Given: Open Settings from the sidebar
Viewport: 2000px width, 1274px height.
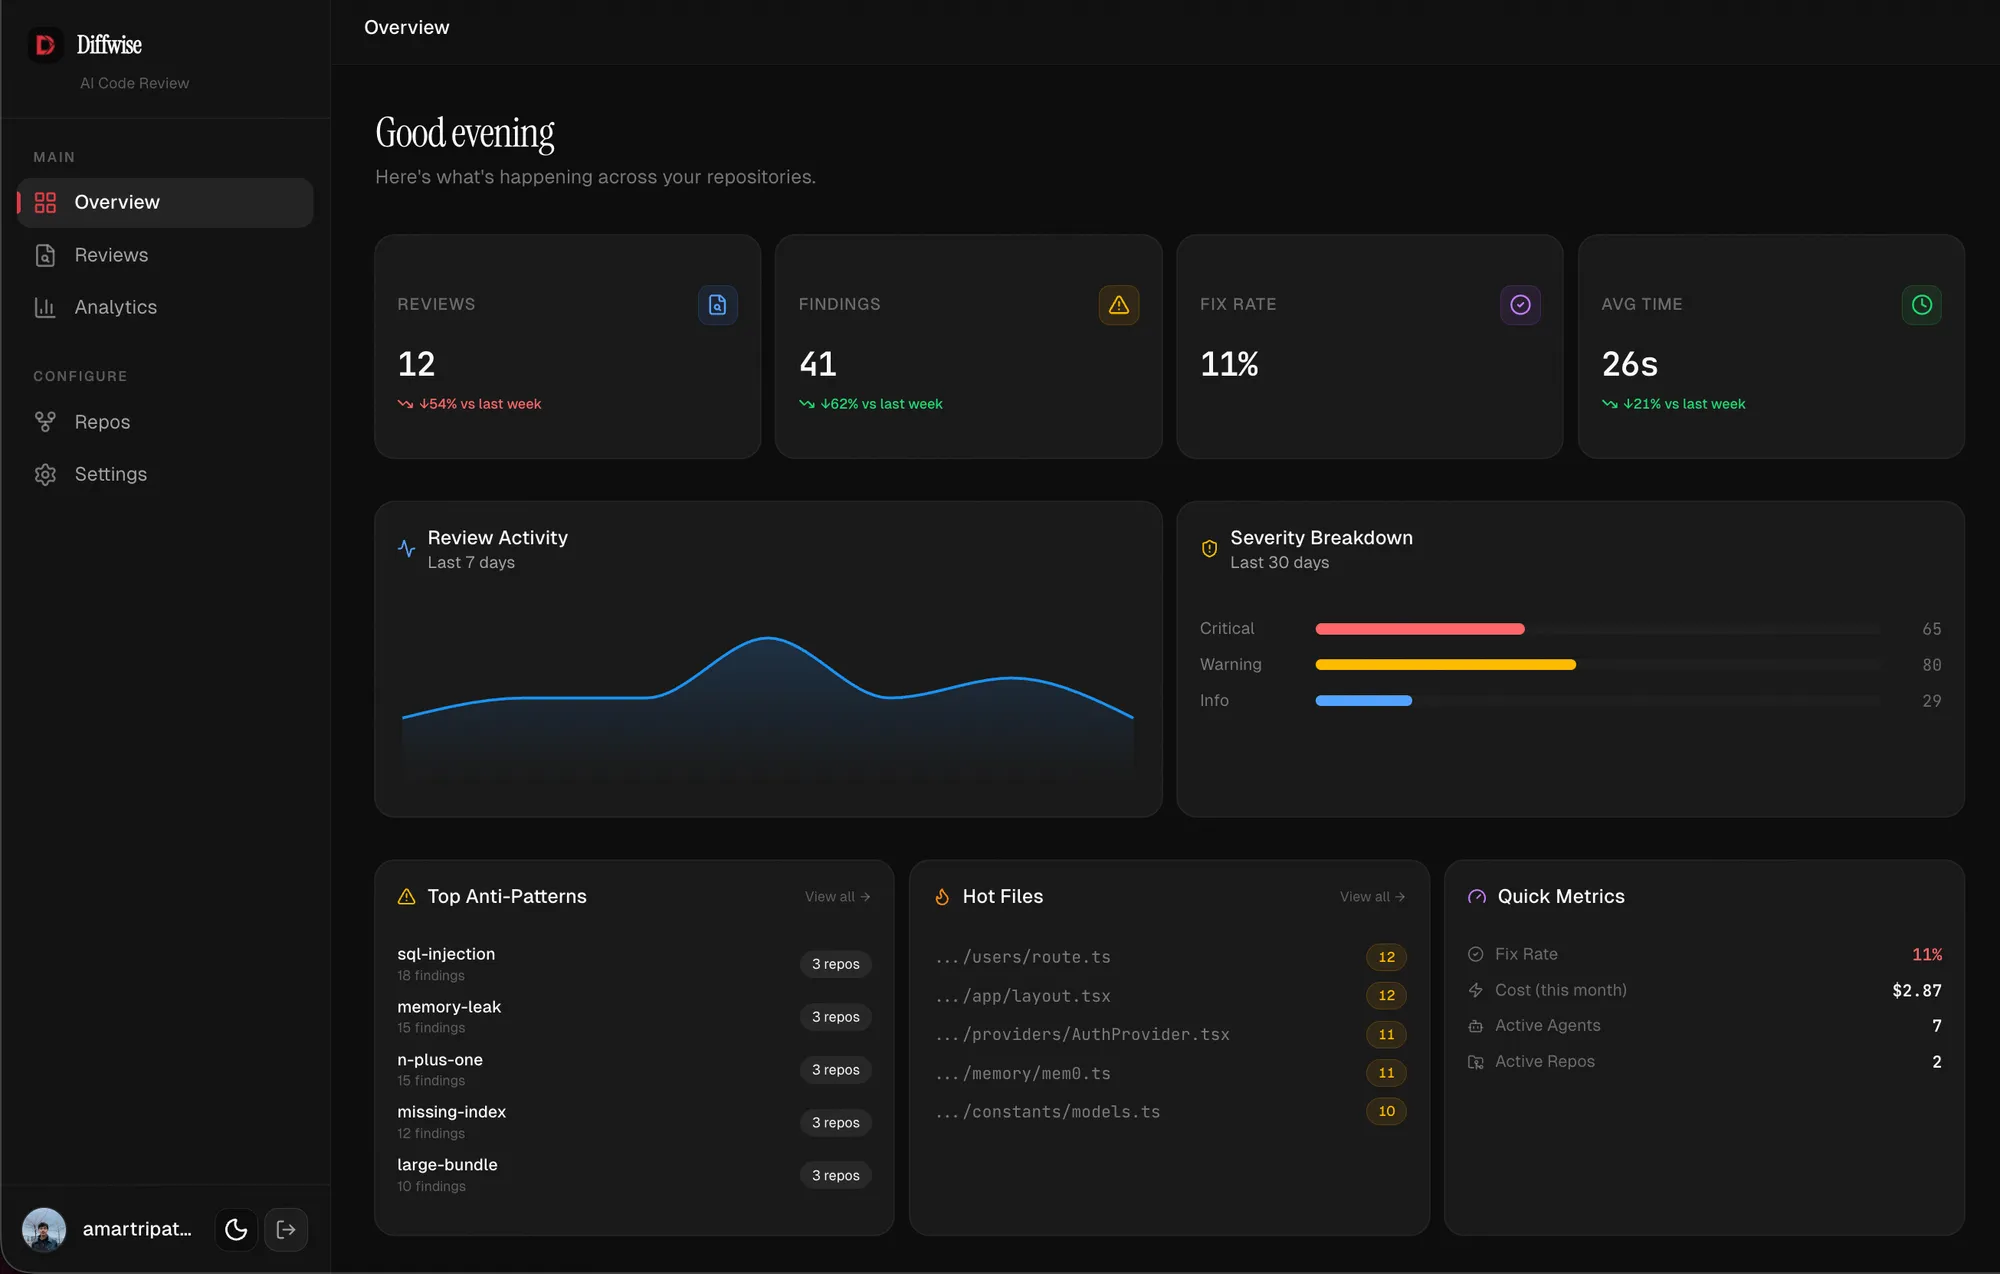Looking at the screenshot, I should 165,474.
